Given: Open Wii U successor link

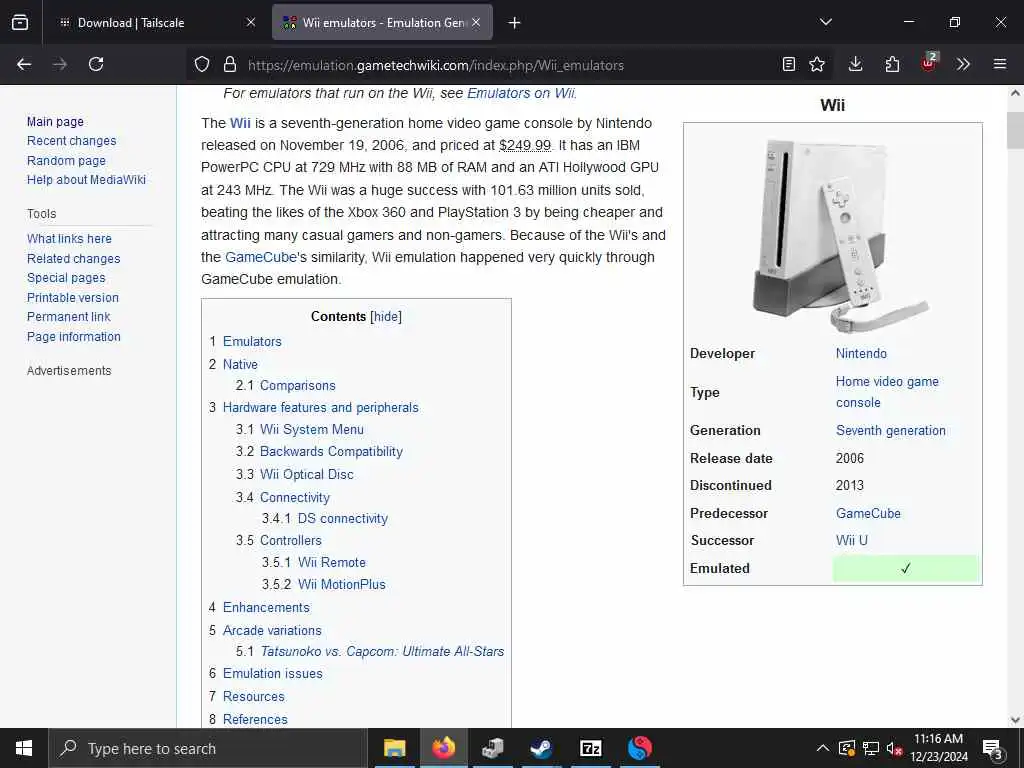Looking at the screenshot, I should pos(852,540).
